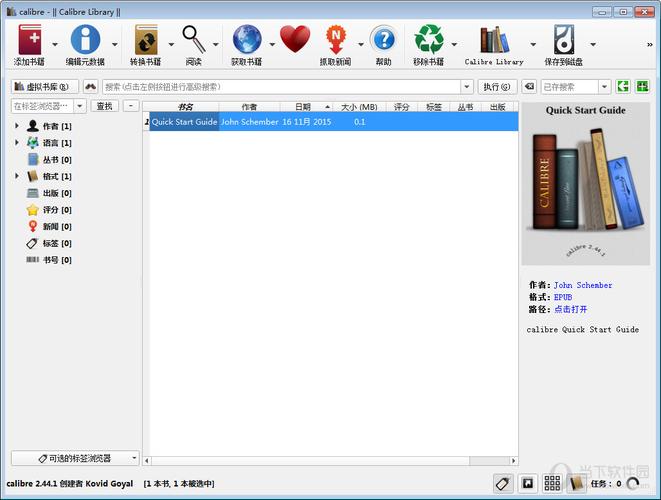Expand the Read/View dropdown arrow
This screenshot has height=500, width=661.
216,44
